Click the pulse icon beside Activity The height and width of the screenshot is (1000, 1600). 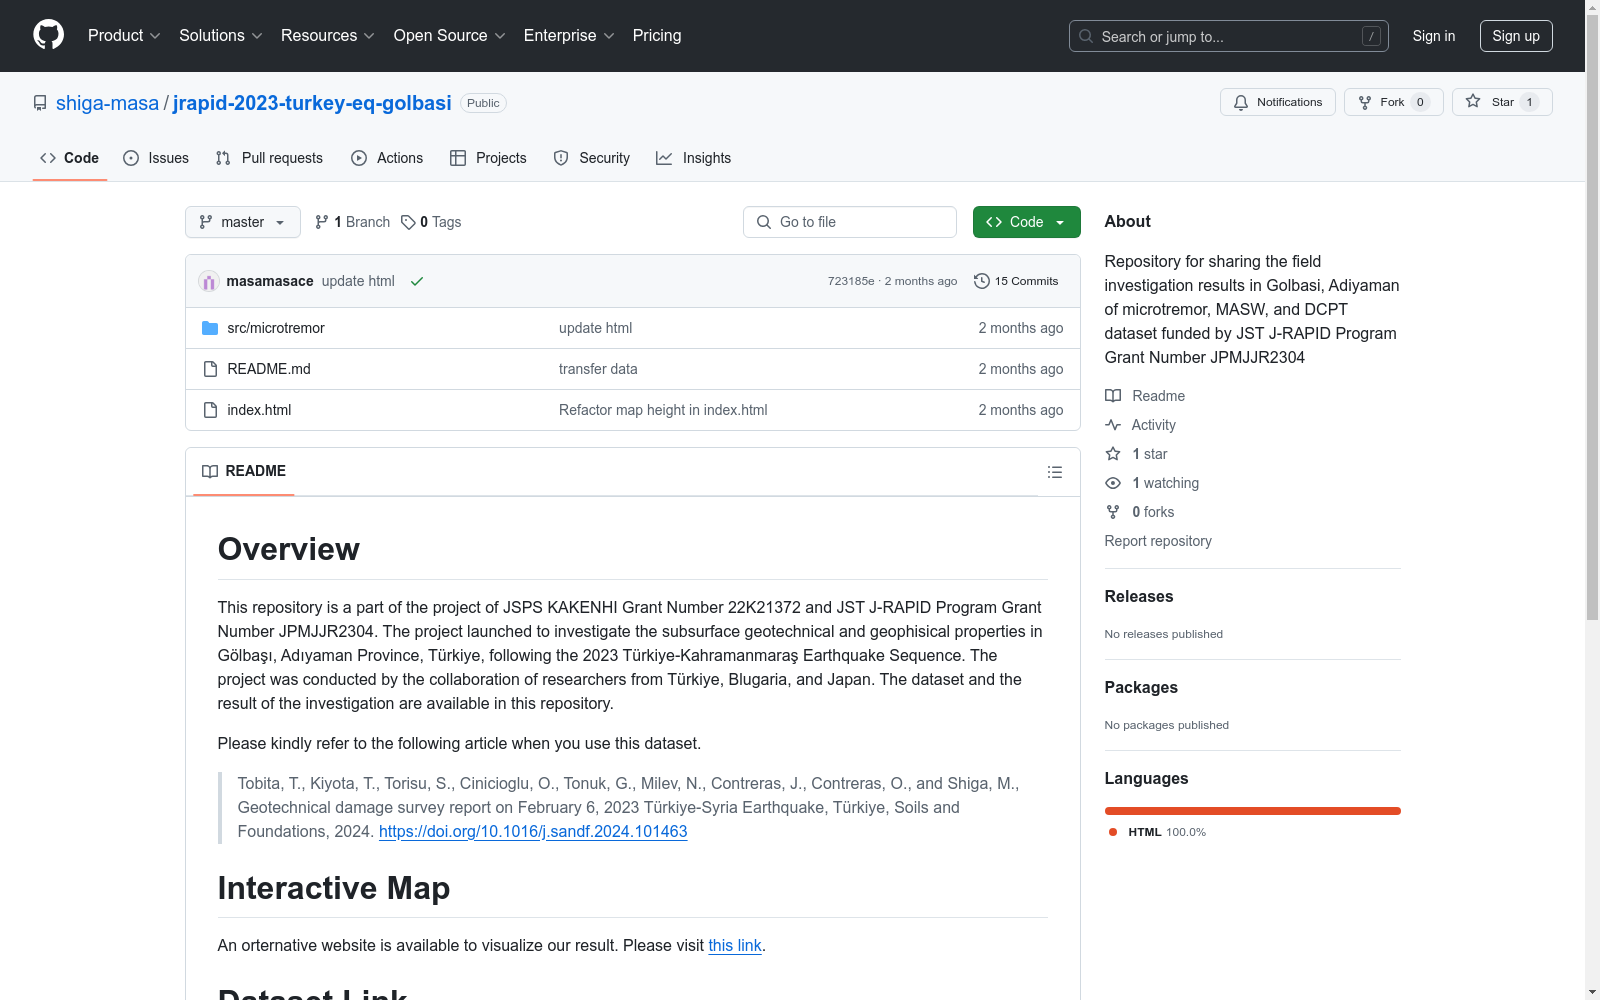(x=1113, y=425)
